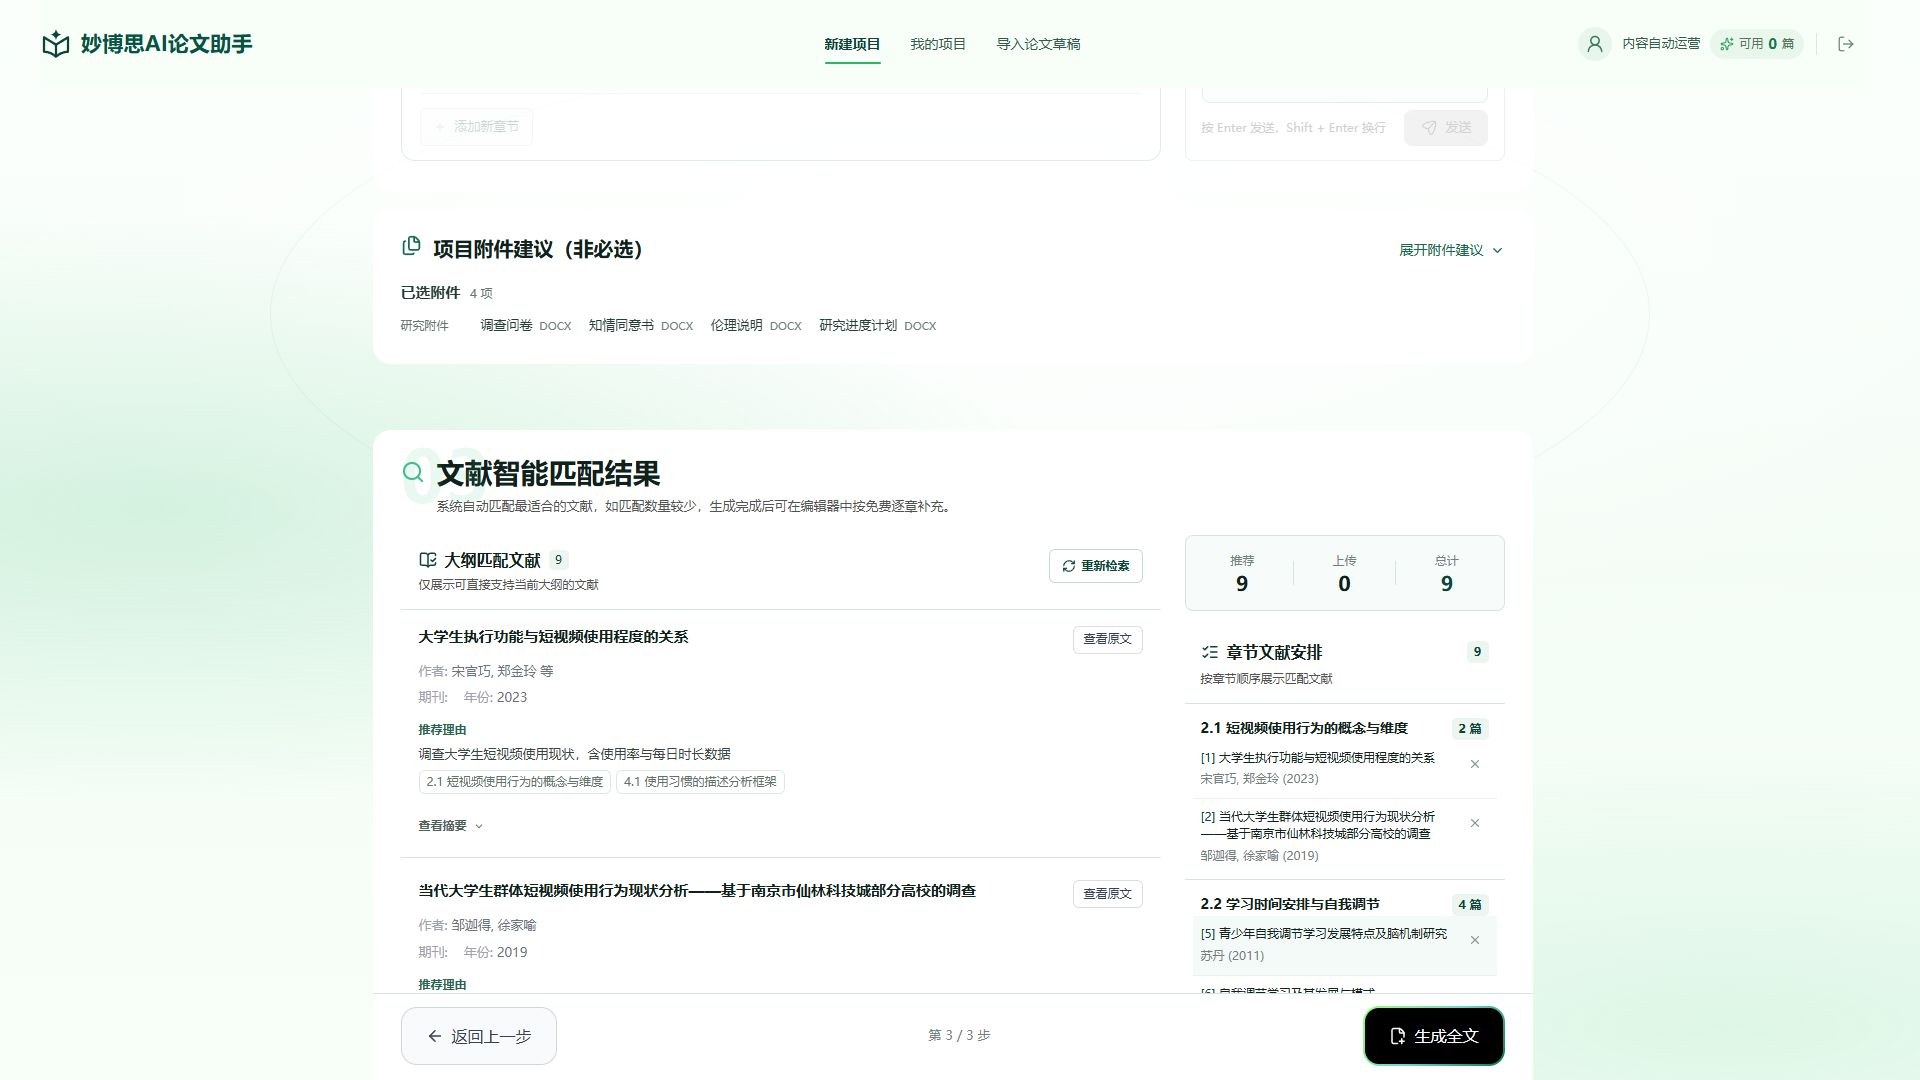Expand 查看摘要 for first paper
The height and width of the screenshot is (1080, 1920).
pyautogui.click(x=451, y=826)
